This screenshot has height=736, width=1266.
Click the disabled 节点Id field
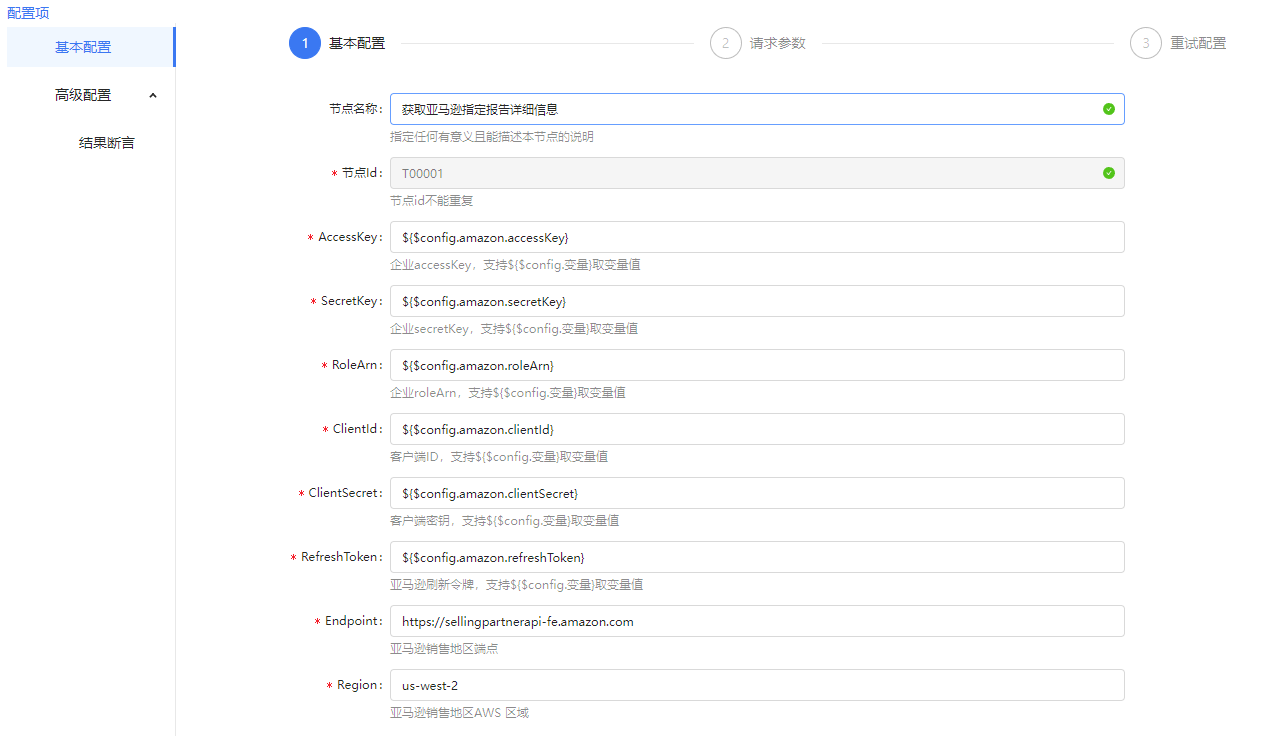tap(740, 173)
